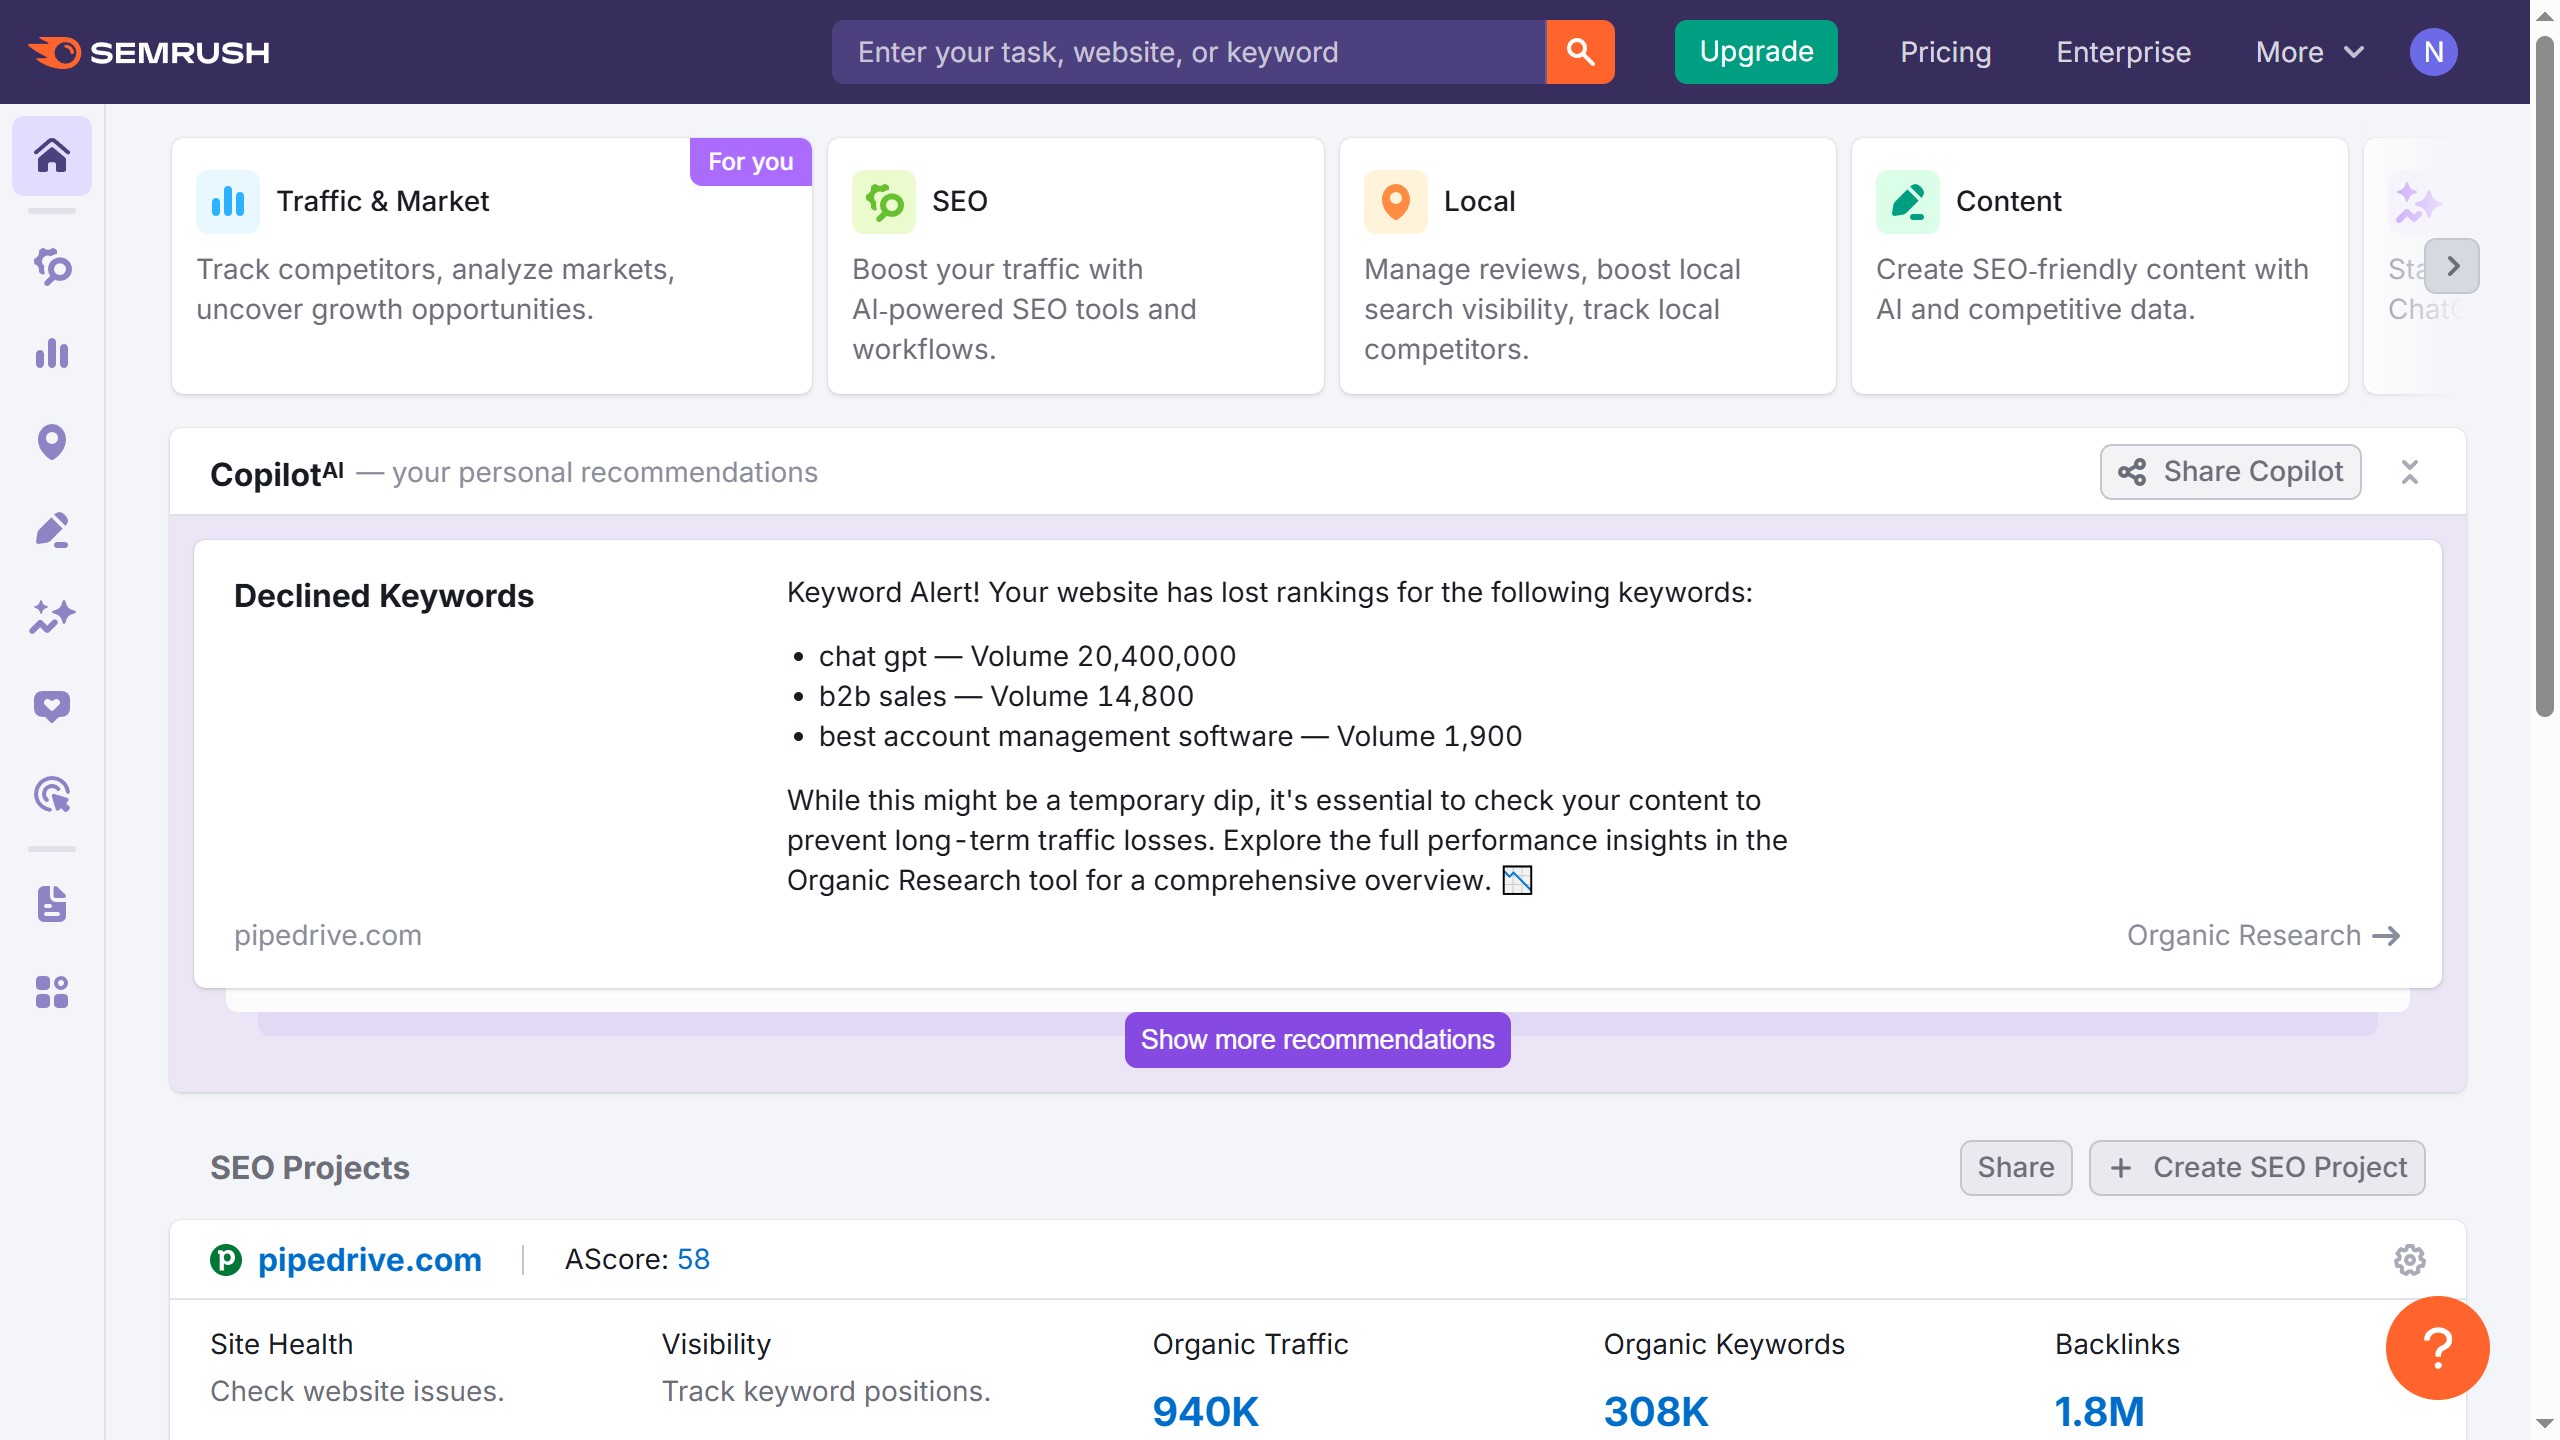This screenshot has height=1440, width=2560.
Task: Click the vertical page scrollbar thumb
Action: pyautogui.click(x=2545, y=378)
